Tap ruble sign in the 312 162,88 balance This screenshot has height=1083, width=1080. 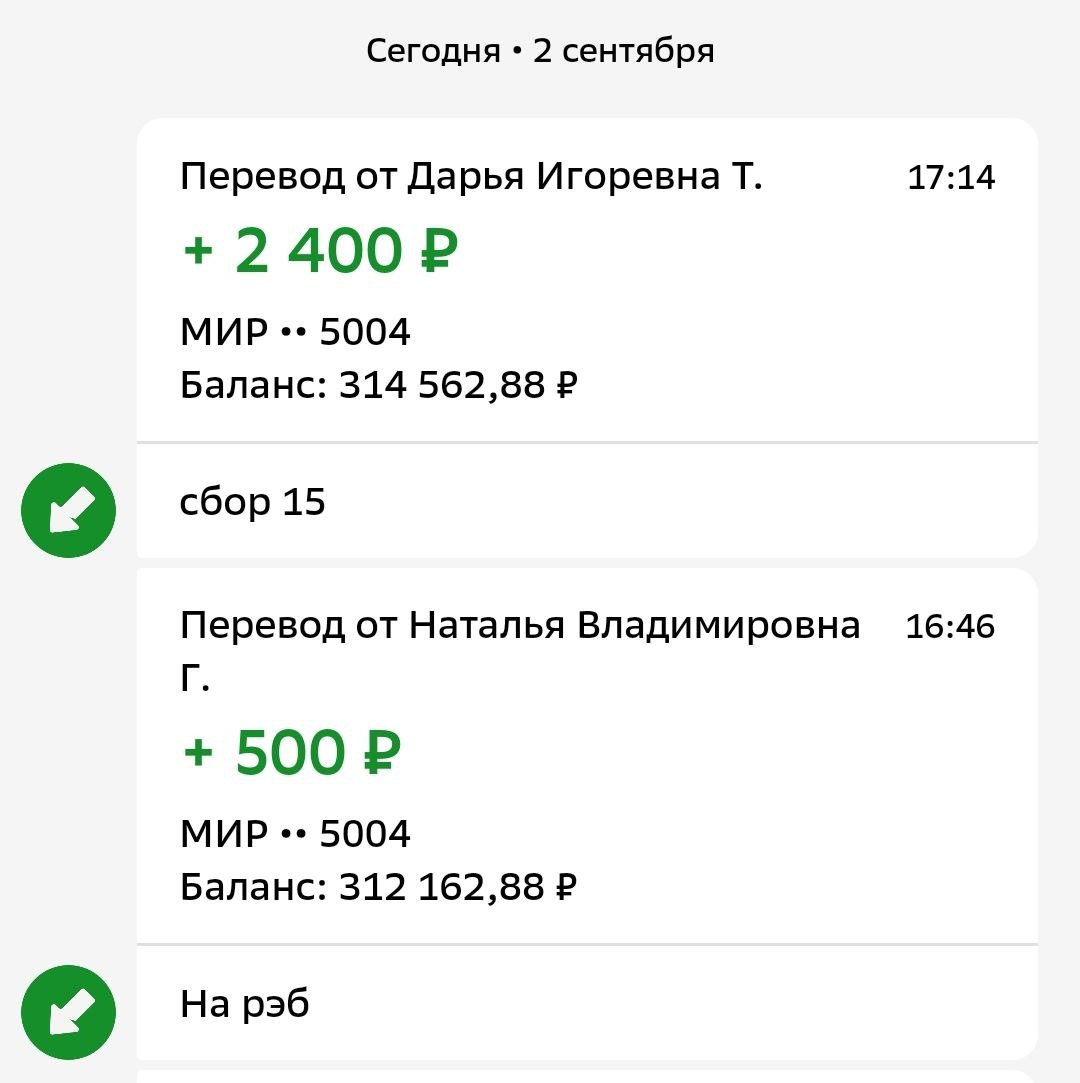(567, 887)
